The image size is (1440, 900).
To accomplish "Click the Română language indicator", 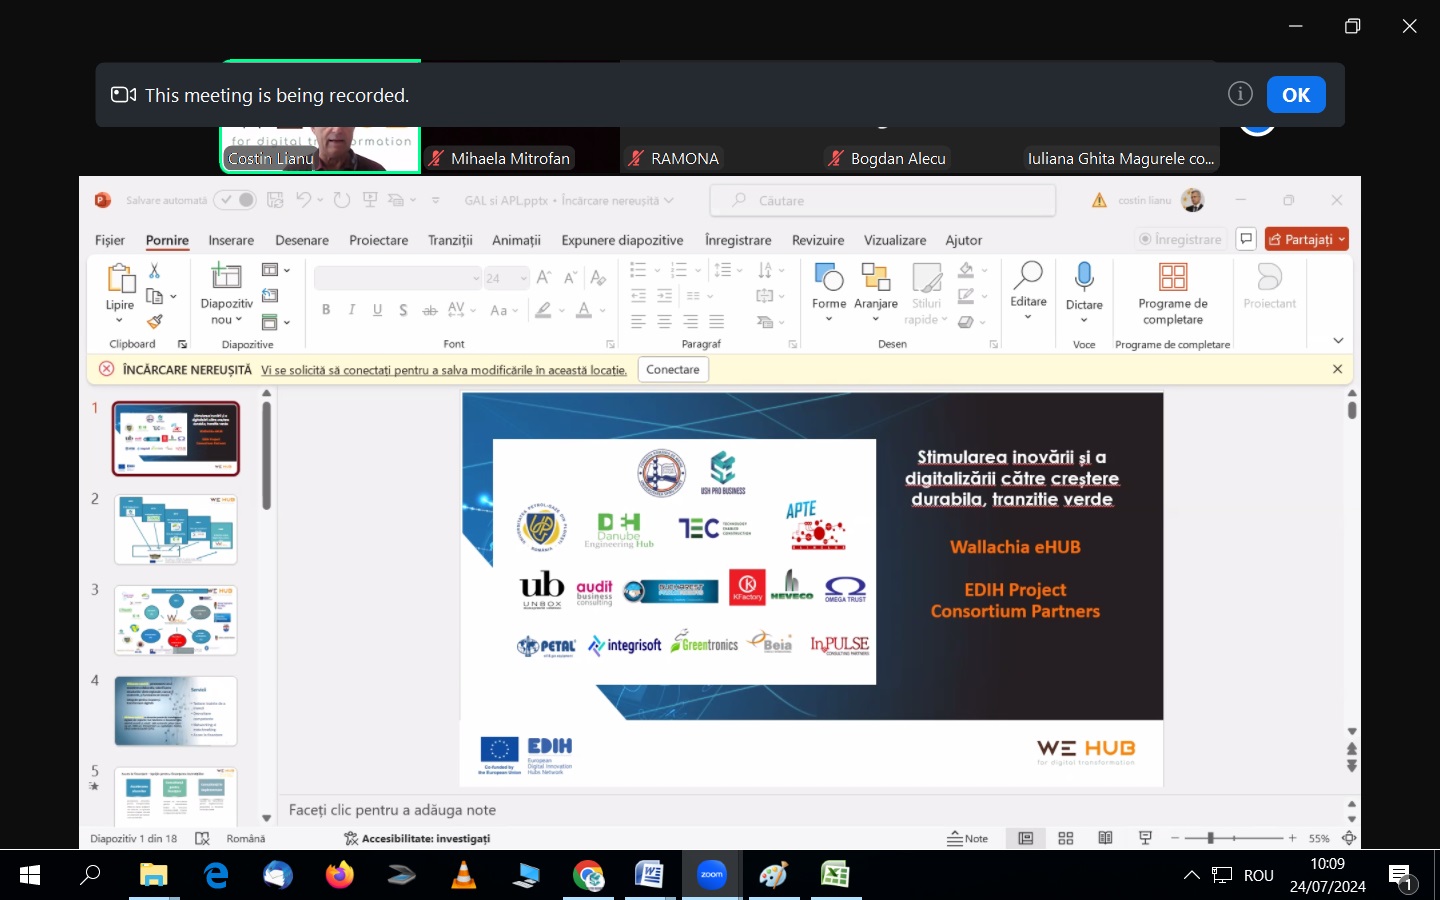I will [x=246, y=838].
